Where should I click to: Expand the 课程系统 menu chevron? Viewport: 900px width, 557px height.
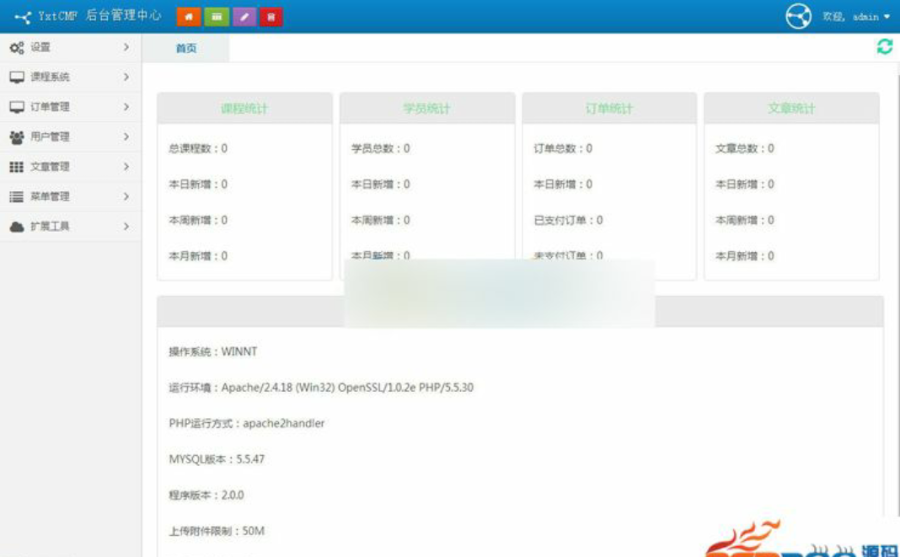126,77
